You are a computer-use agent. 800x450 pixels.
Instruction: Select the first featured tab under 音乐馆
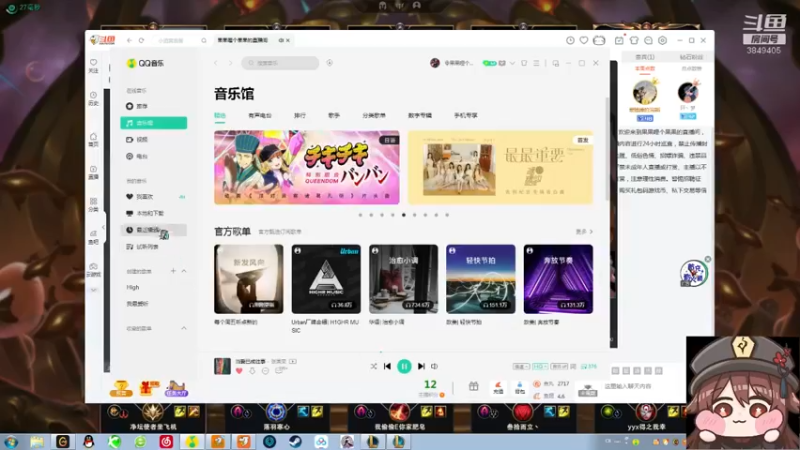pyautogui.click(x=220, y=116)
